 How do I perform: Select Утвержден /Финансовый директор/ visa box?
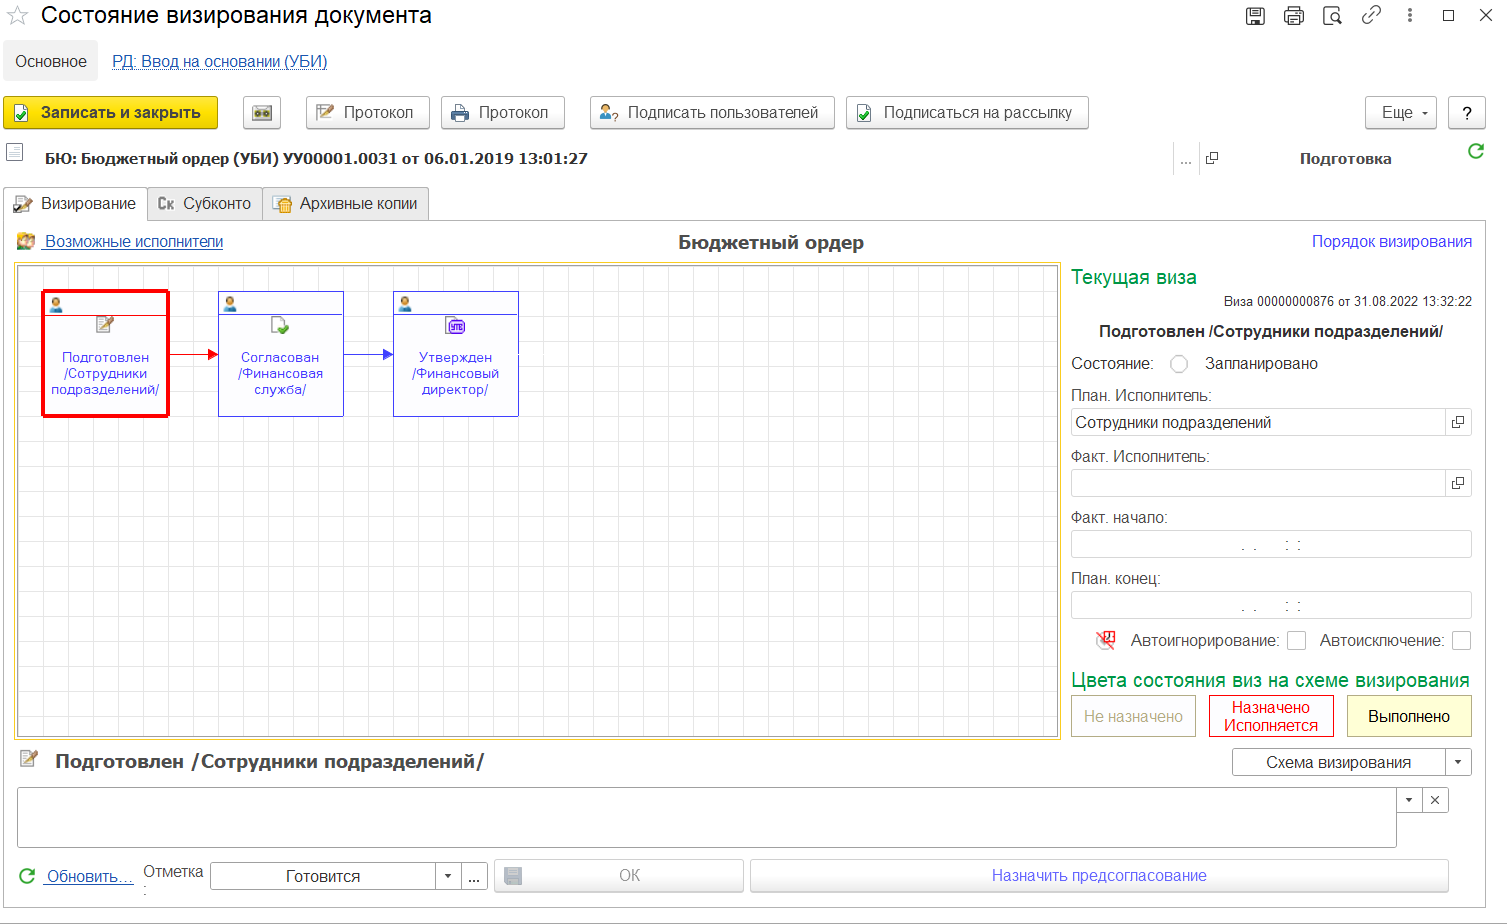[456, 354]
